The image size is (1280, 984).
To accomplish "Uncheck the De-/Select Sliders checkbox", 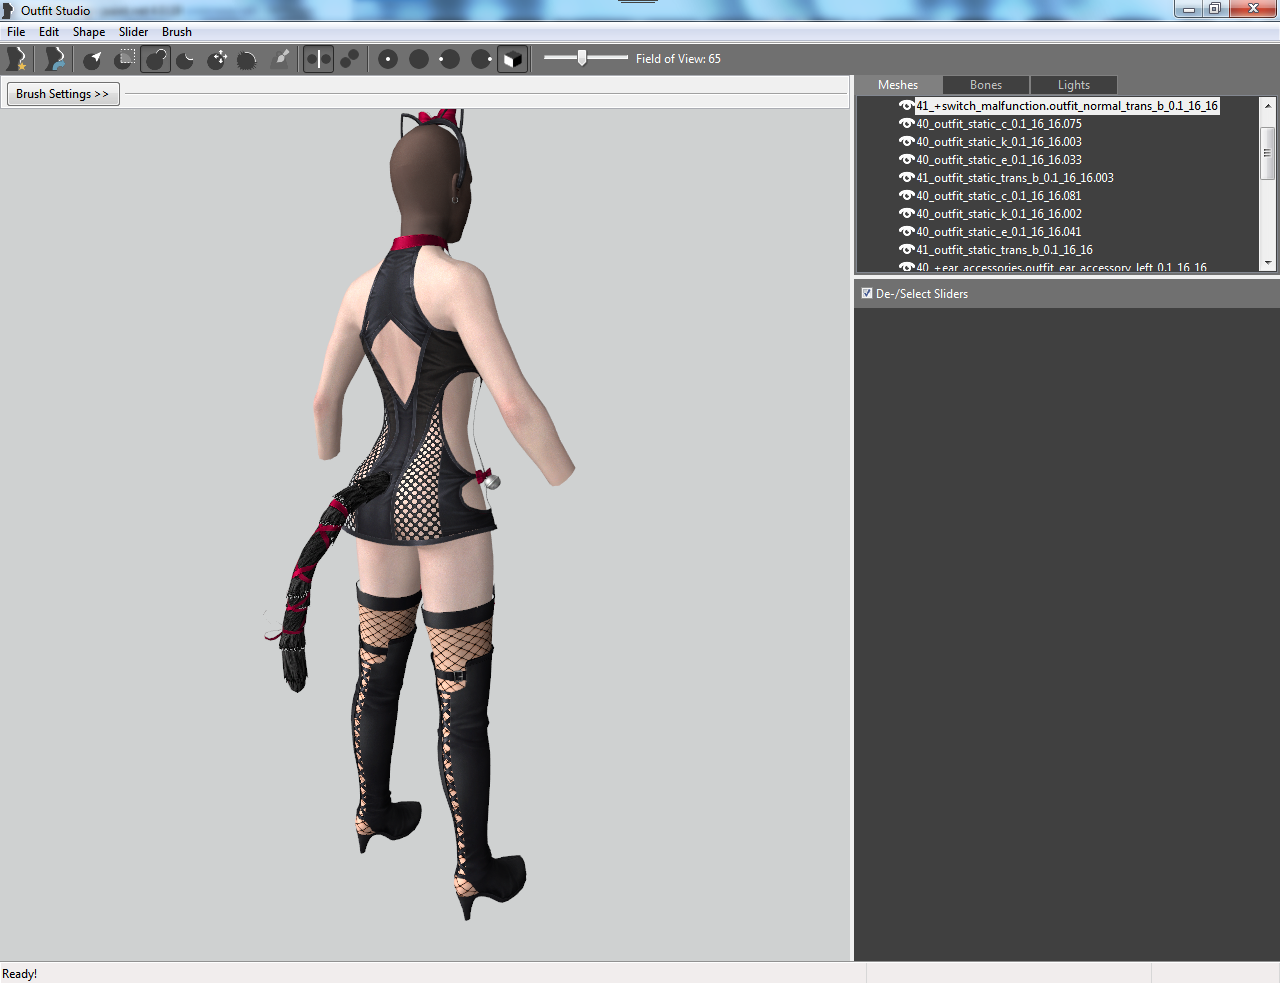I will 867,293.
